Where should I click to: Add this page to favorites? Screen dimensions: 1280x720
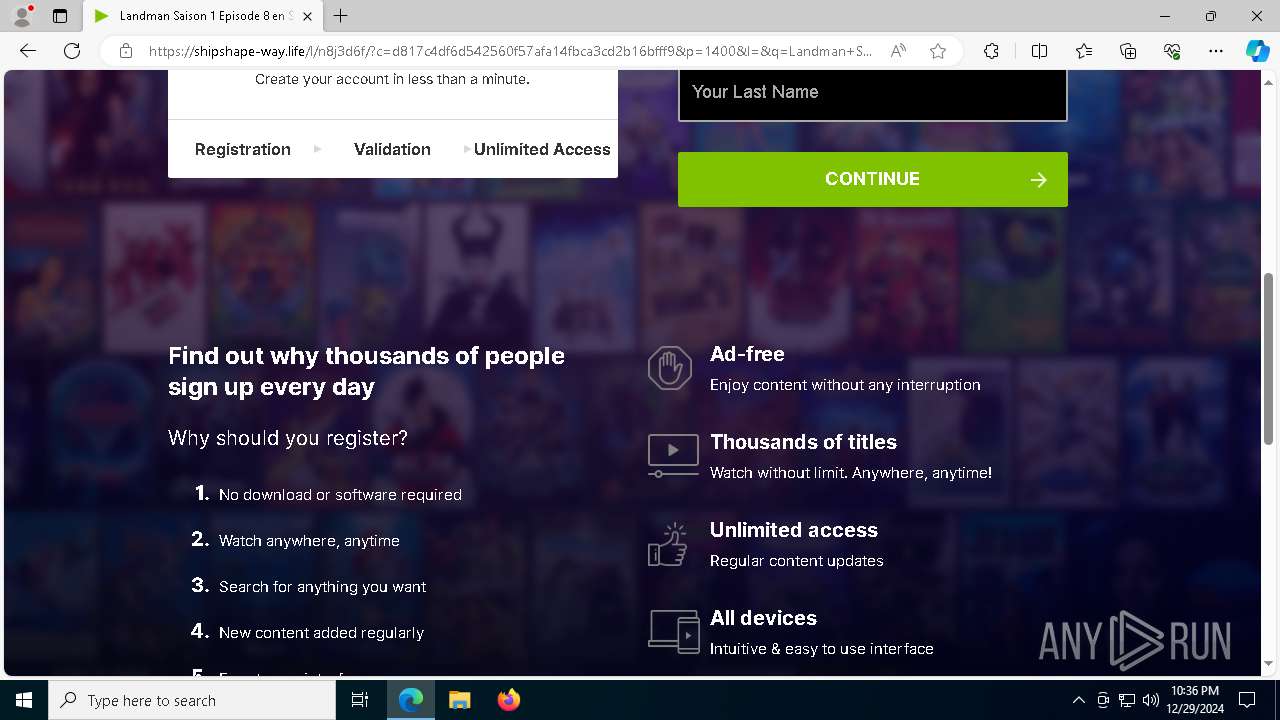coord(938,51)
